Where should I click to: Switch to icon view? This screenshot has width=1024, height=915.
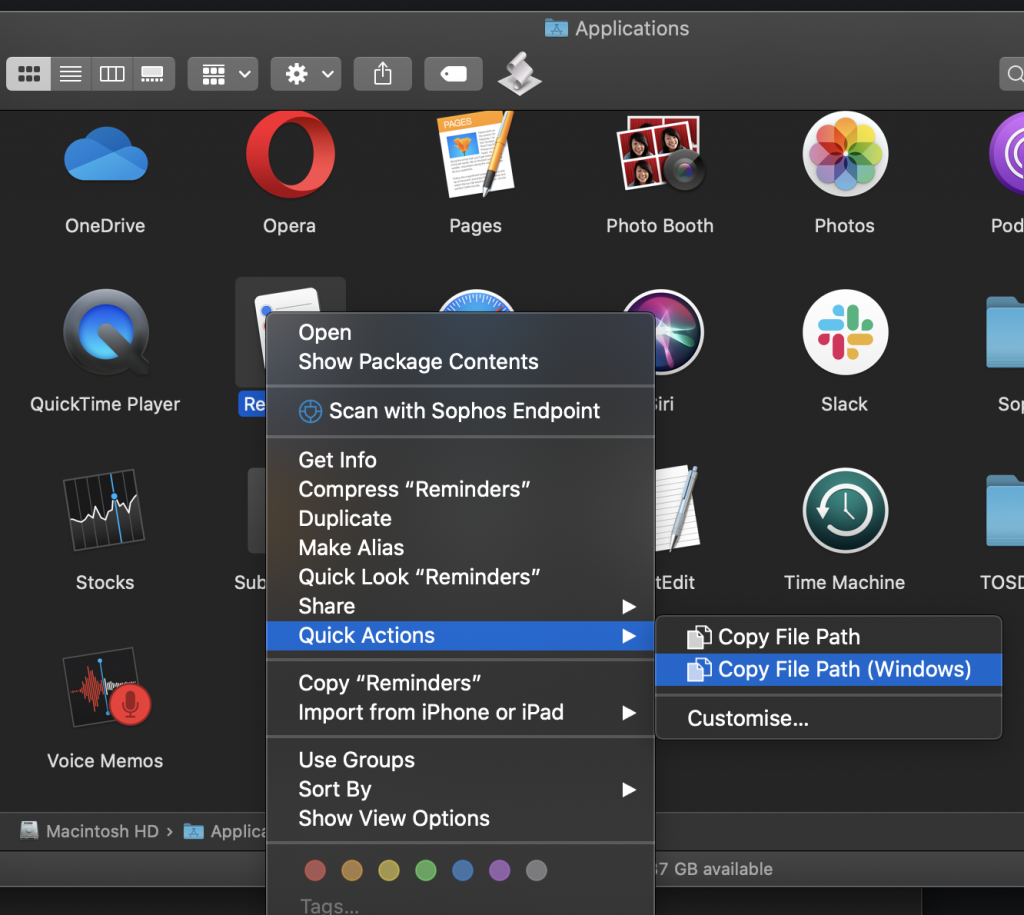coord(29,74)
